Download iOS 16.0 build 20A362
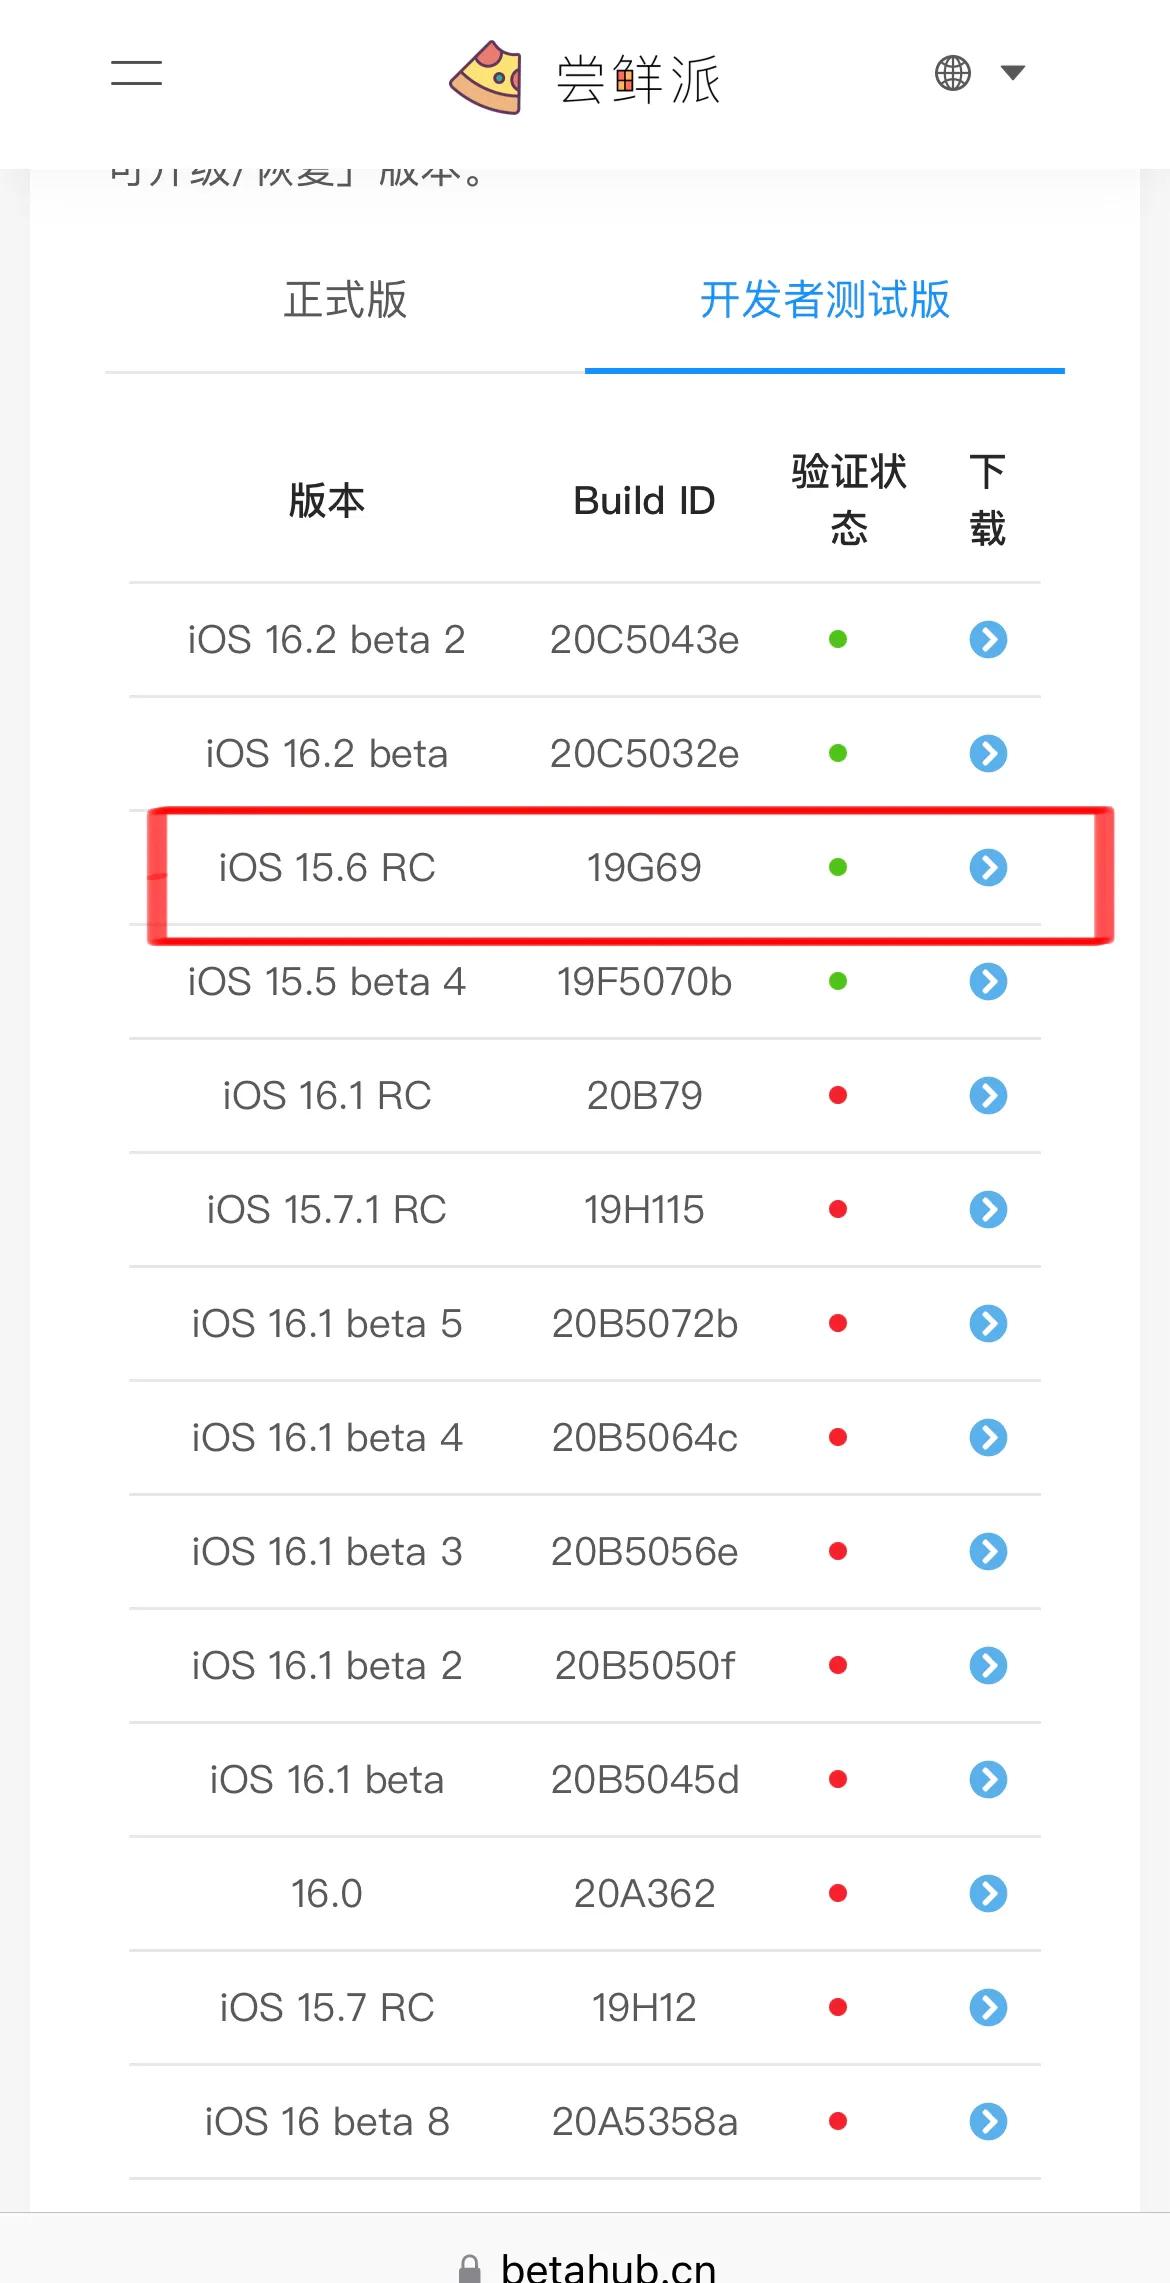 click(x=988, y=1893)
